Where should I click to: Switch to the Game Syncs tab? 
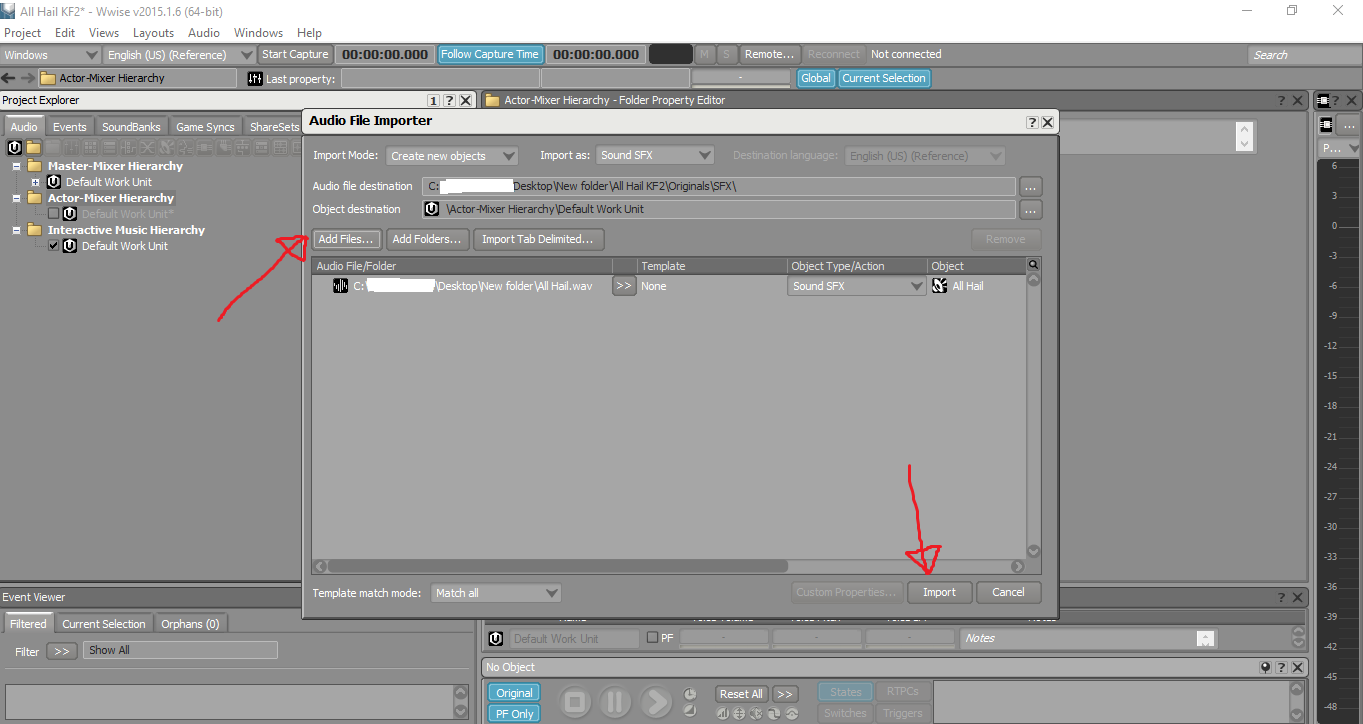pyautogui.click(x=205, y=127)
